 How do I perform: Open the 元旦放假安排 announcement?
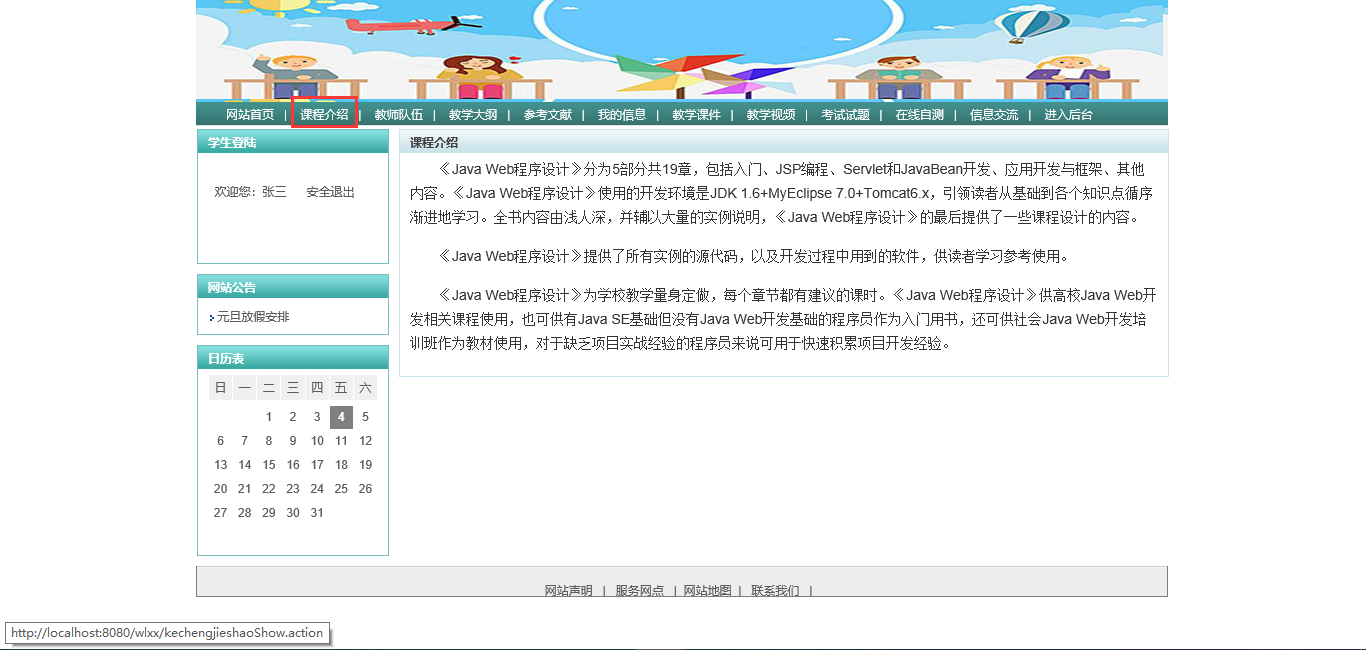pyautogui.click(x=253, y=317)
